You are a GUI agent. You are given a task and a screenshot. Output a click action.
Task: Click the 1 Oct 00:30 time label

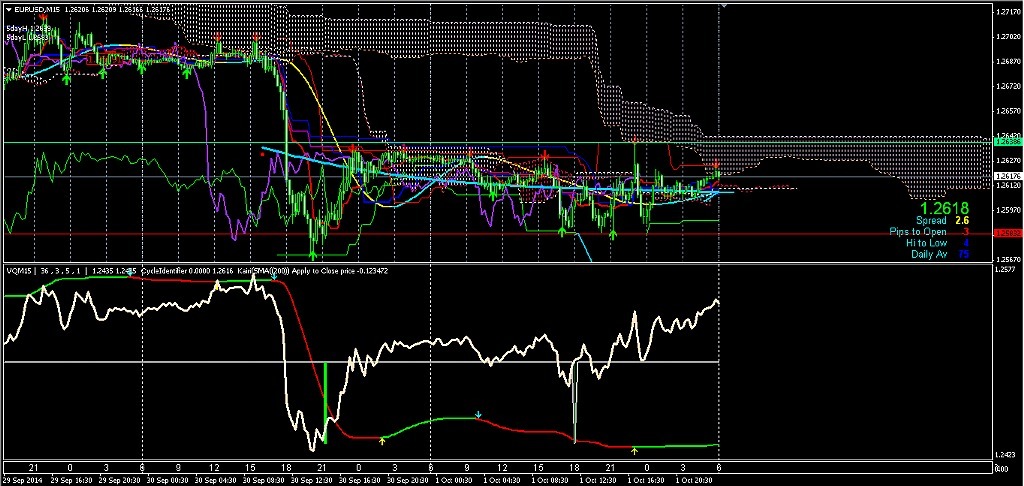pos(453,479)
